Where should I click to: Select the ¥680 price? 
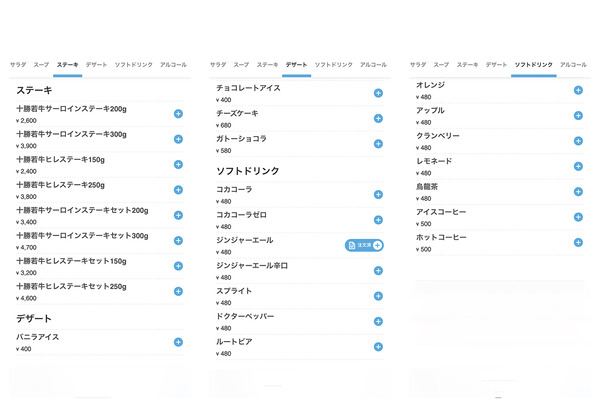(x=223, y=125)
